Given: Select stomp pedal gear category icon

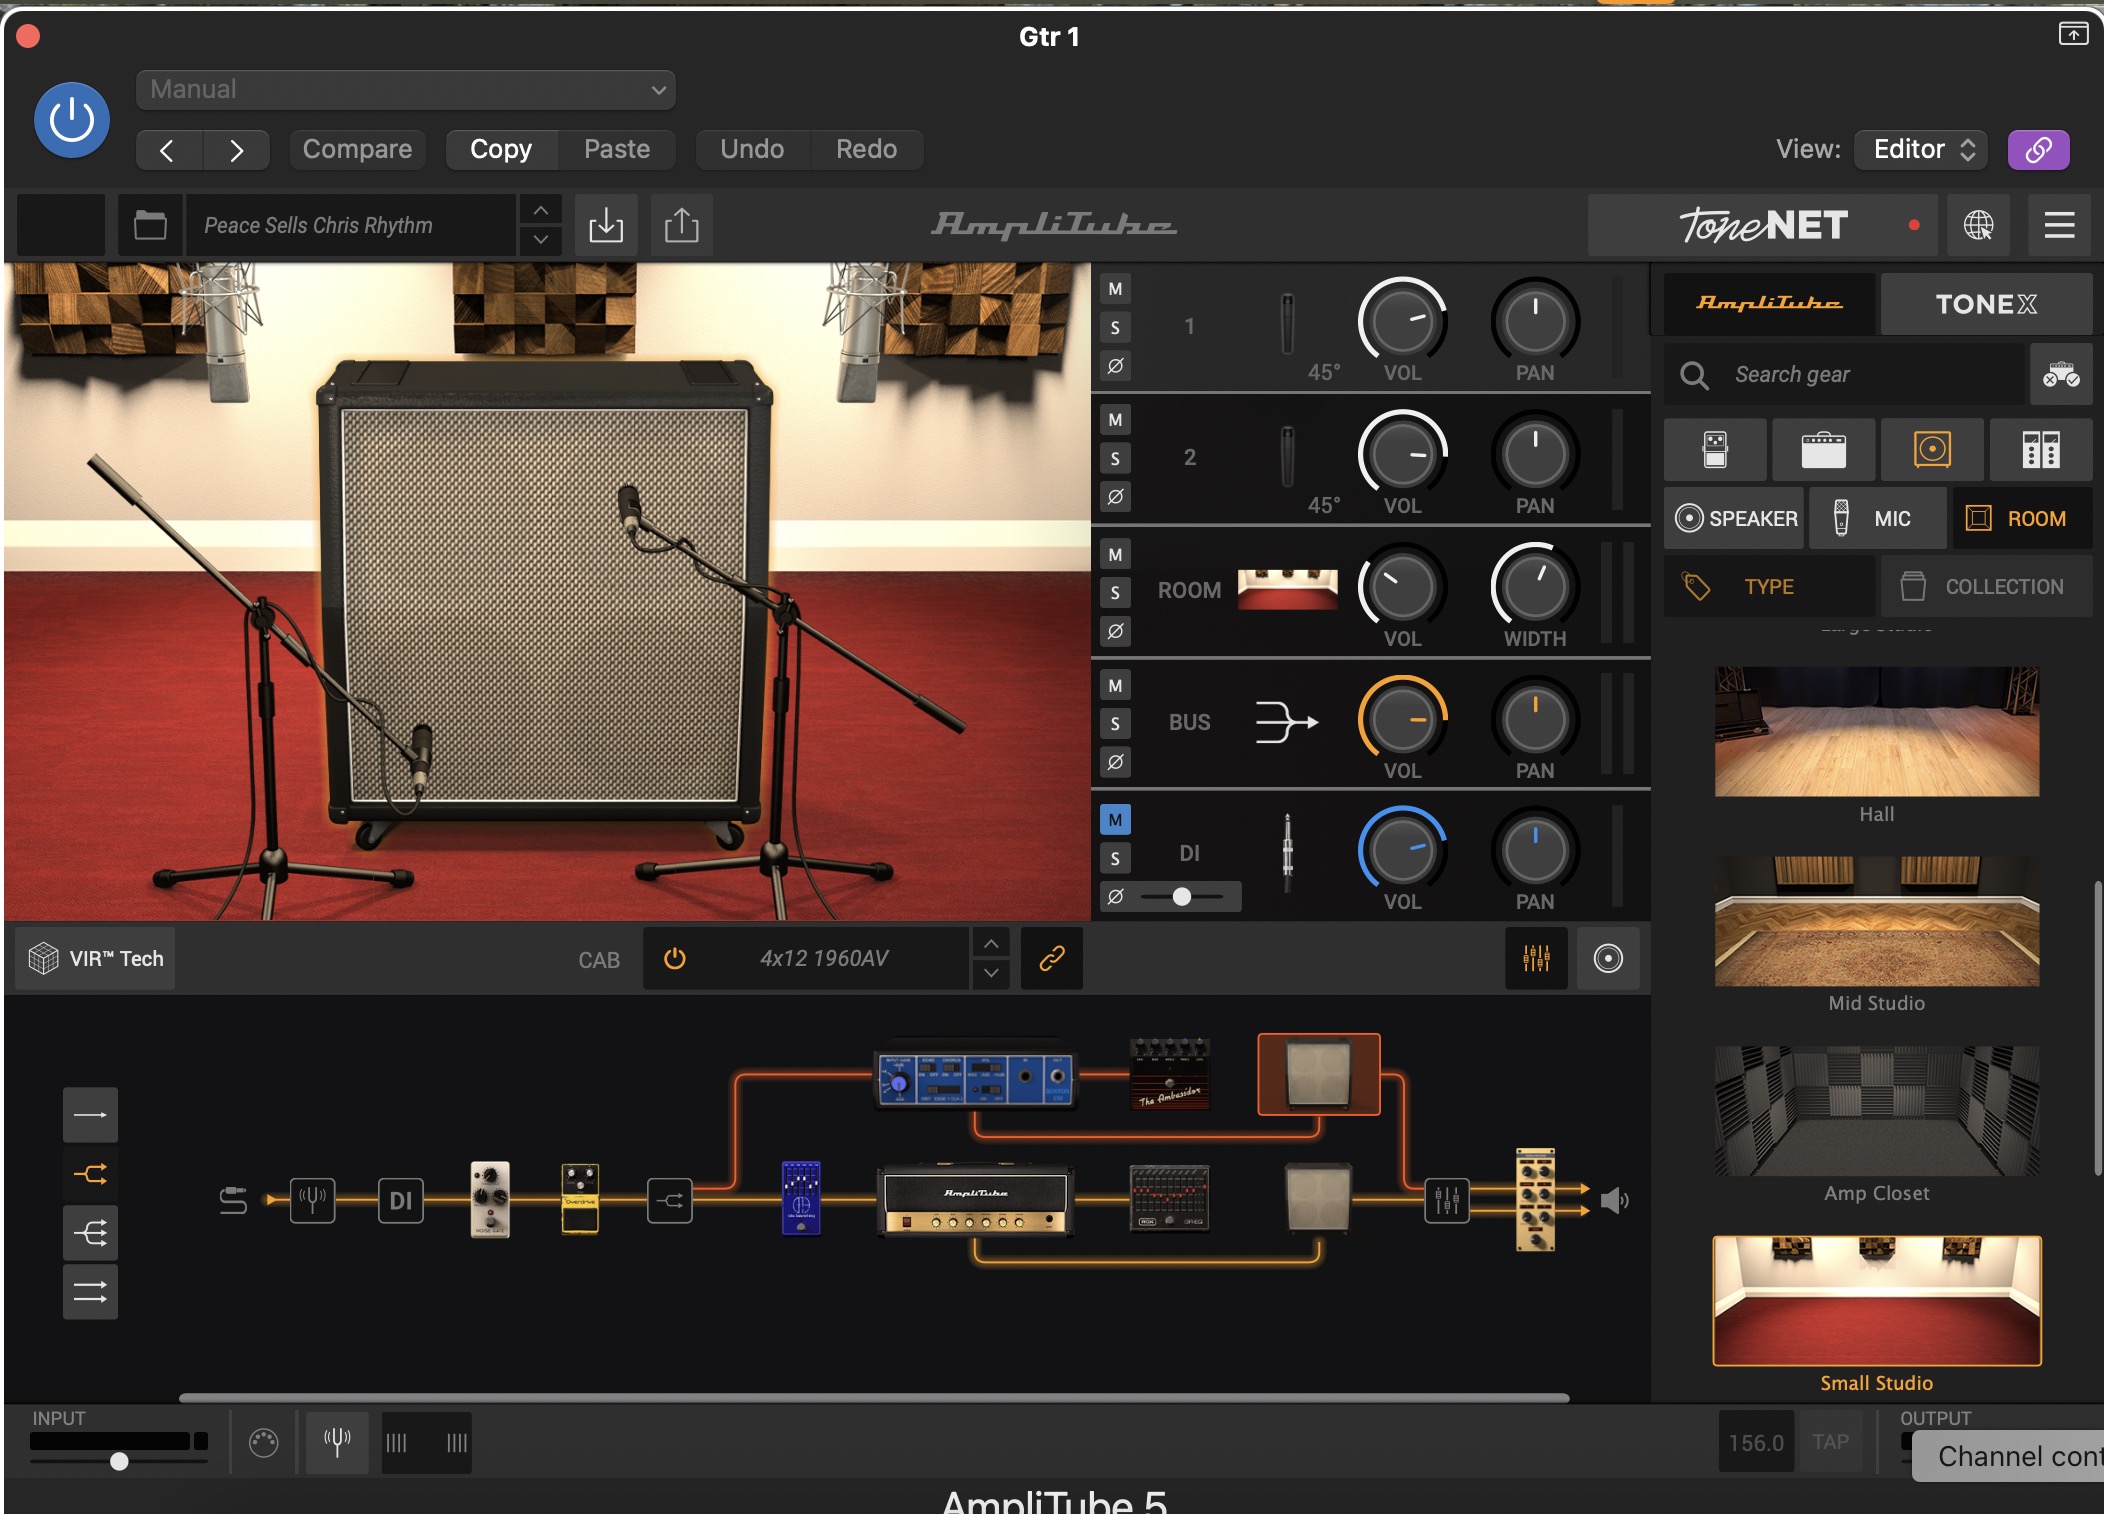Looking at the screenshot, I should click(1715, 450).
